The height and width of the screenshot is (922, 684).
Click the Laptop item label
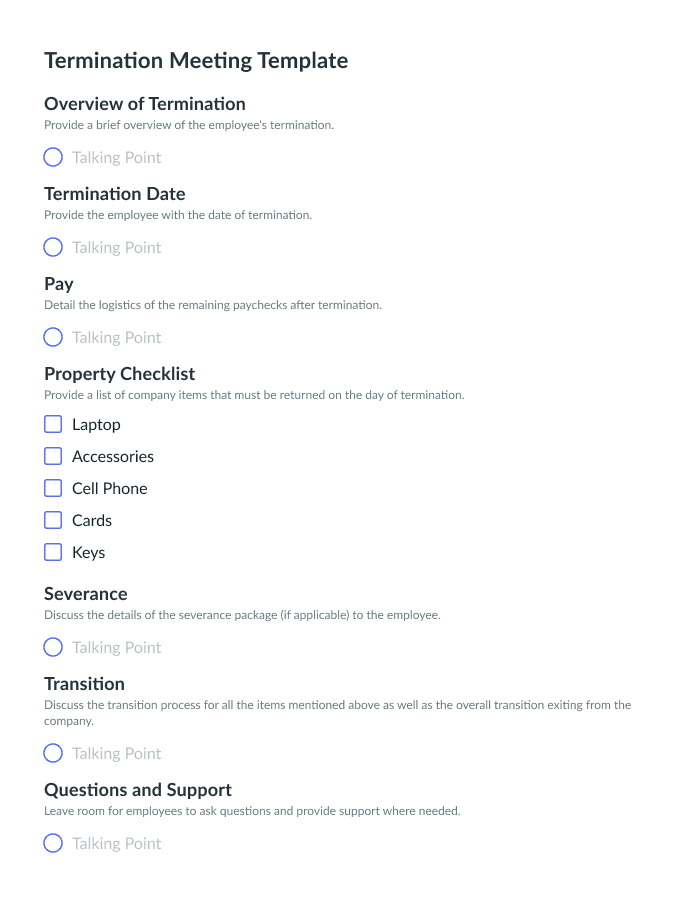pos(96,425)
